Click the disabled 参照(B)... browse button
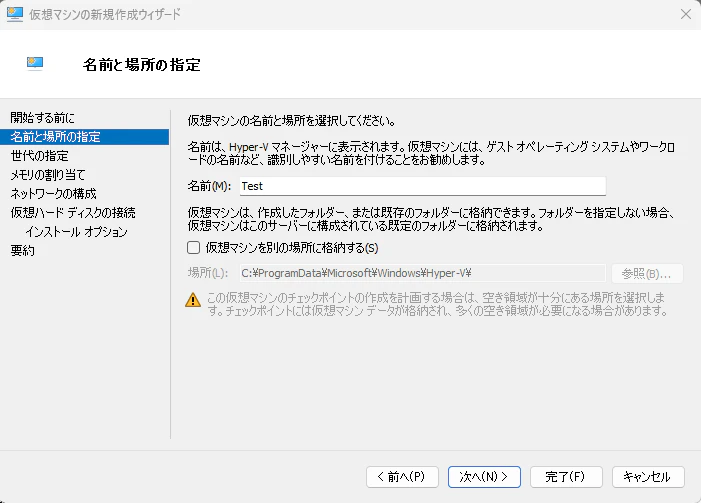The width and height of the screenshot is (701, 503). pyautogui.click(x=647, y=274)
